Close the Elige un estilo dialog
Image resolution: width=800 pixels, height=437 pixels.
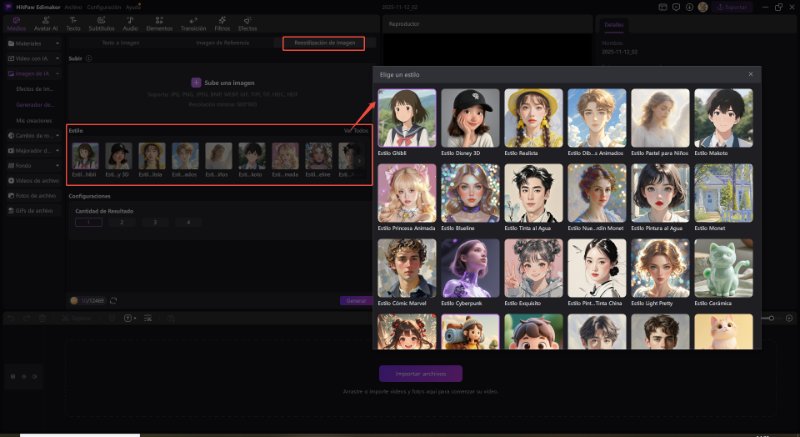click(751, 74)
